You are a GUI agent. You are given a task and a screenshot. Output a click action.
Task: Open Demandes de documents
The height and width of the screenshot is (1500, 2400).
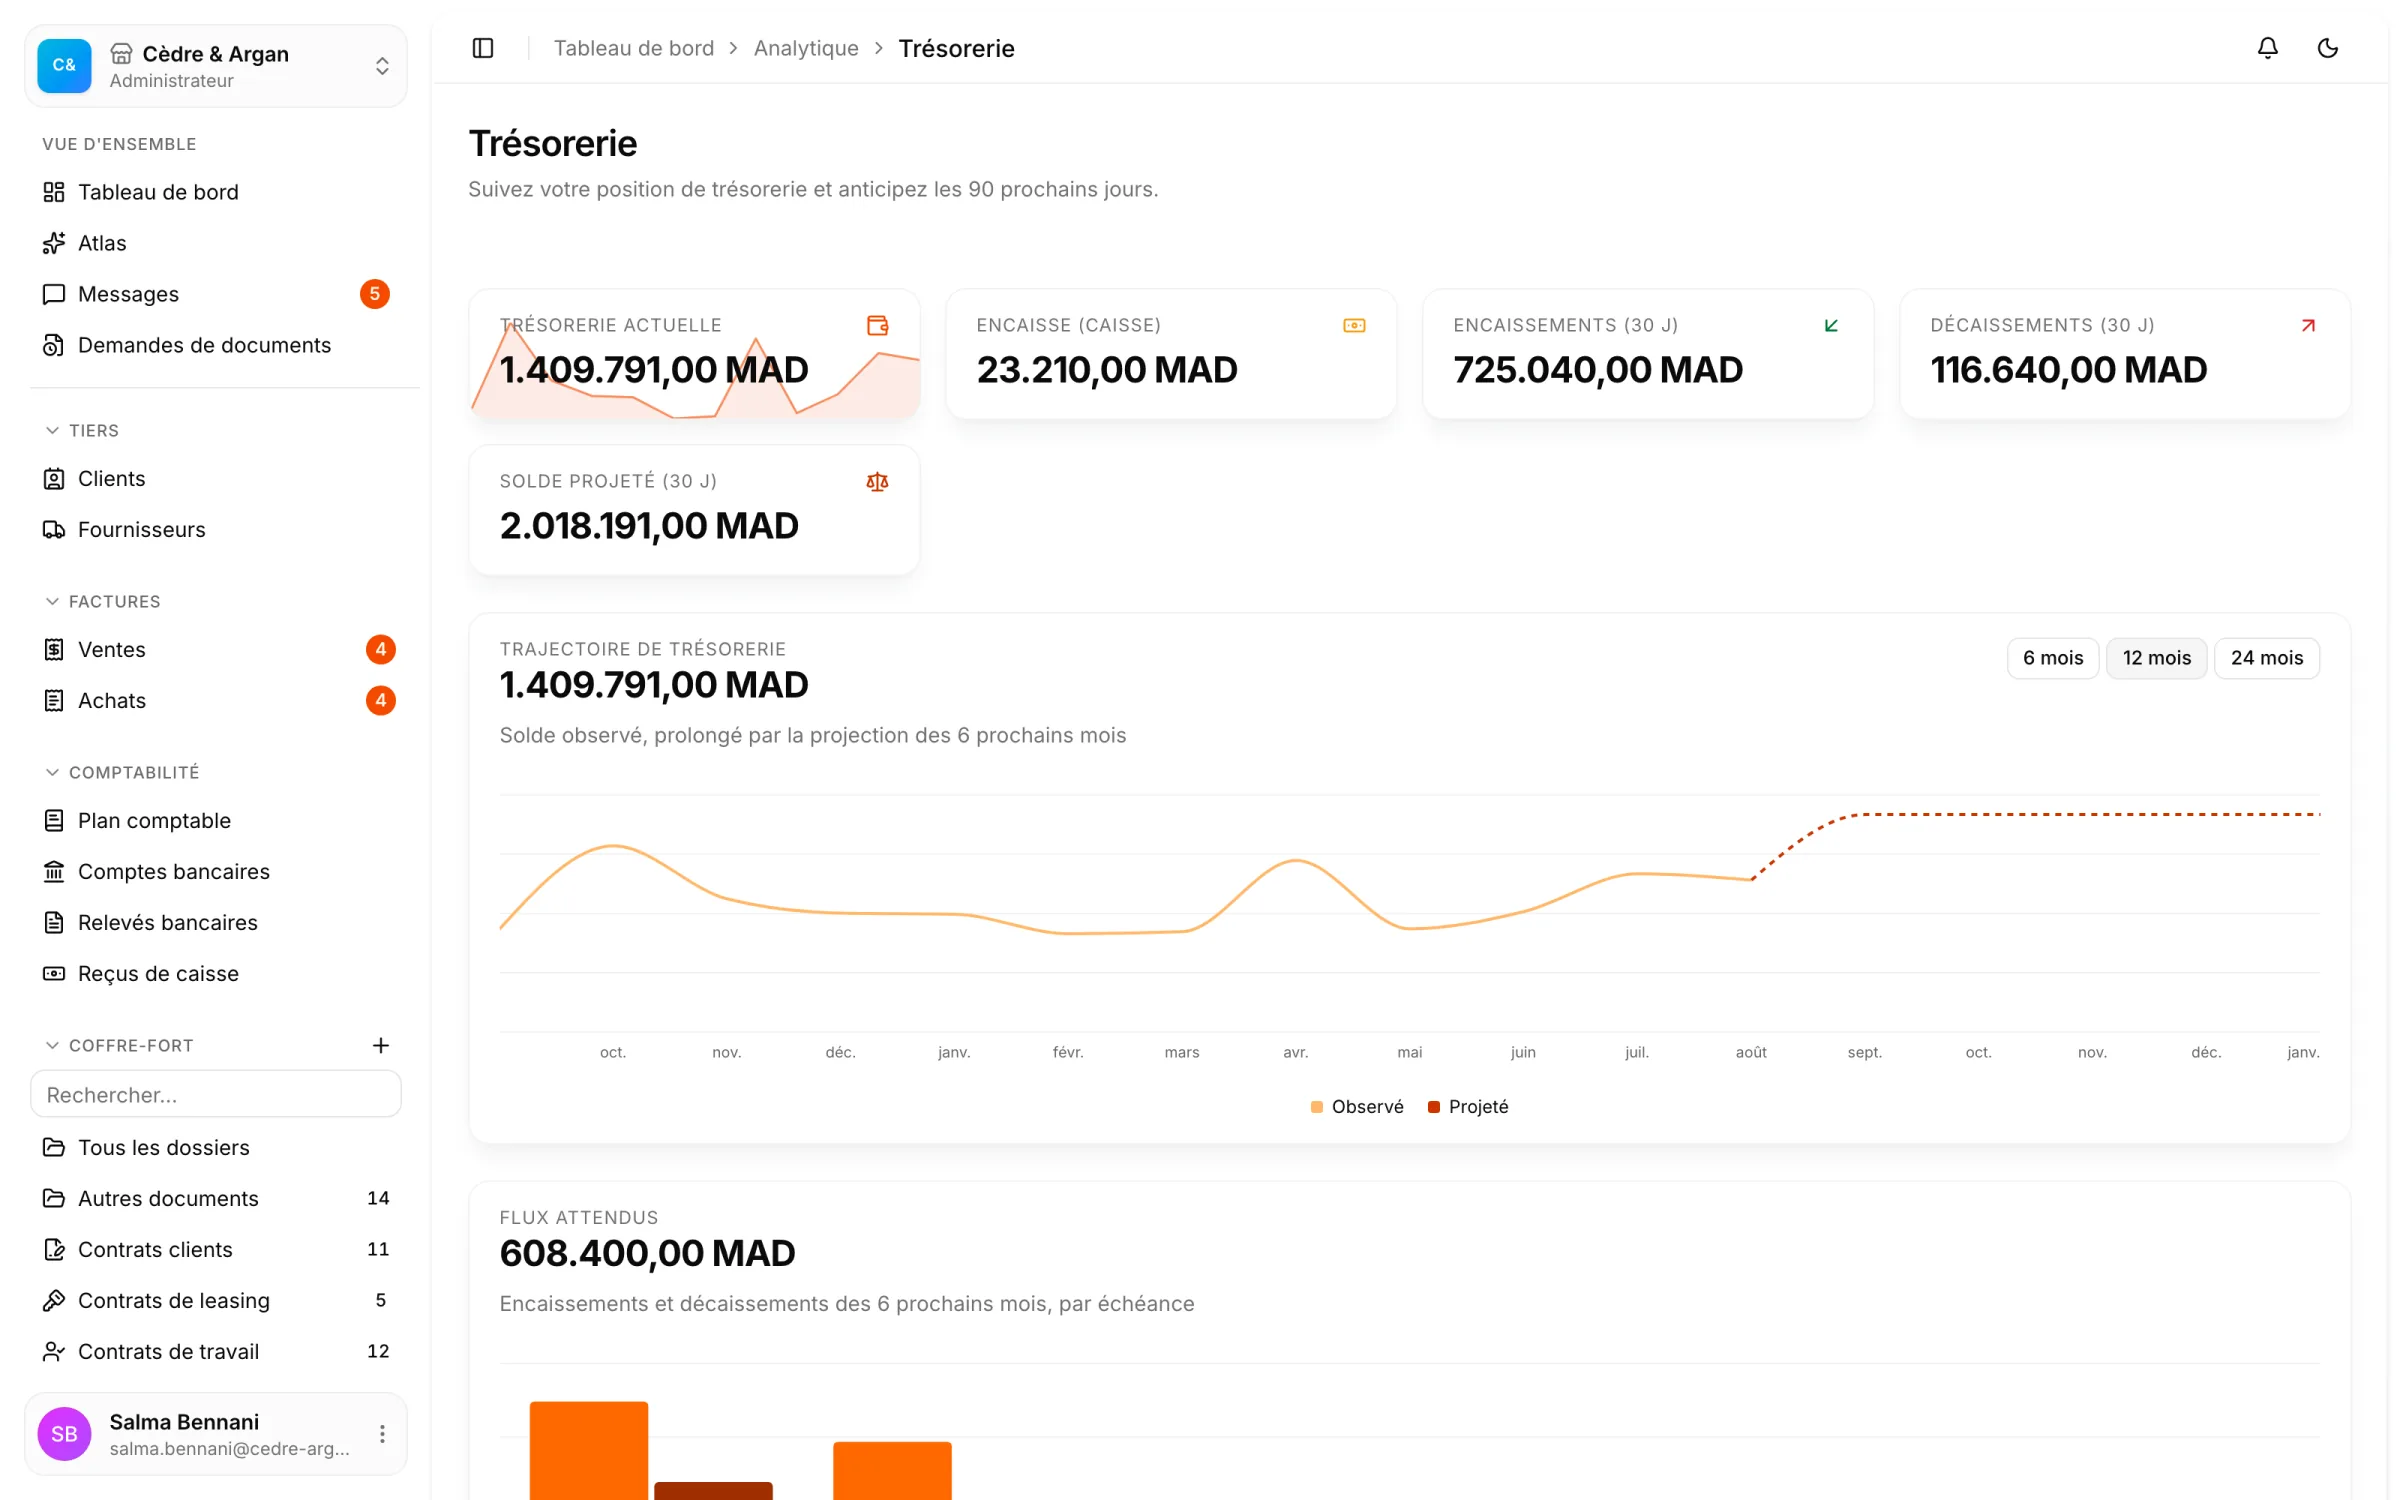216,345
